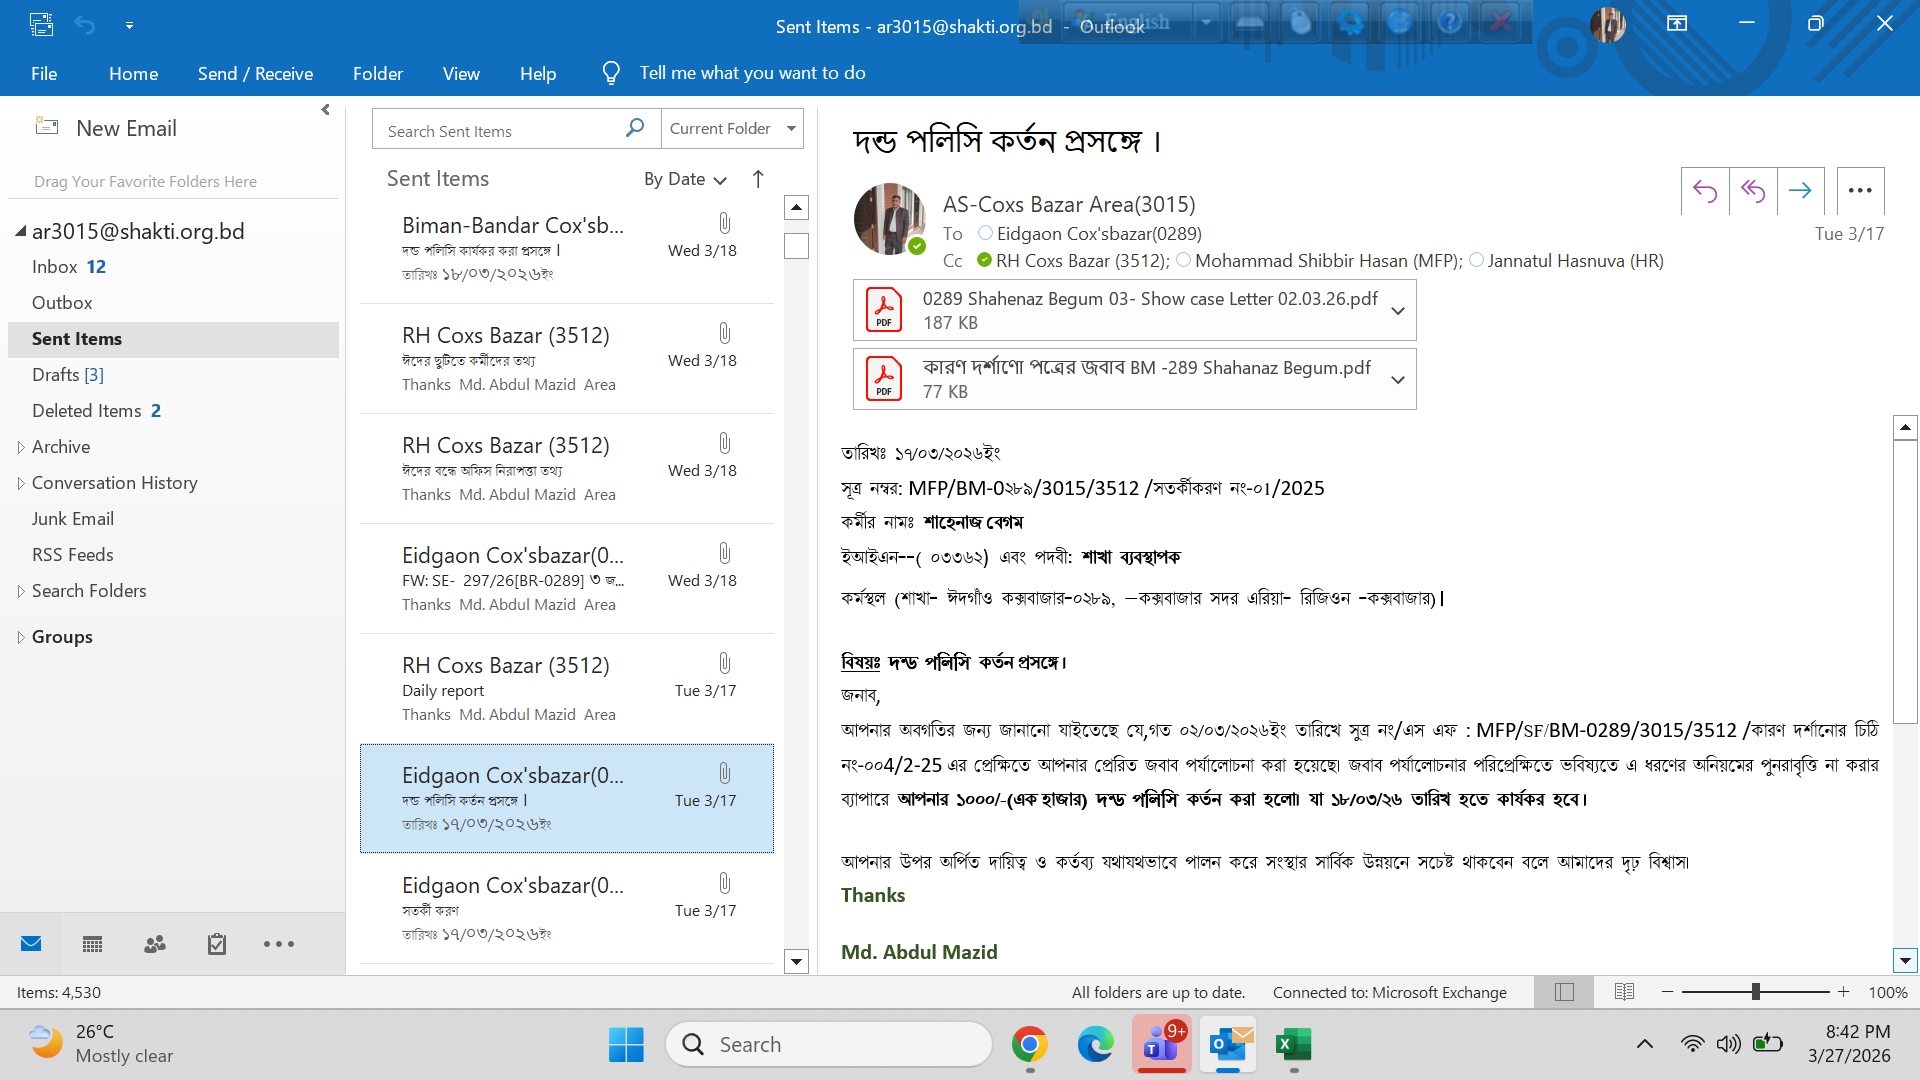The width and height of the screenshot is (1920, 1080).
Task: Switch to Reading view in status bar
Action: 1624,992
